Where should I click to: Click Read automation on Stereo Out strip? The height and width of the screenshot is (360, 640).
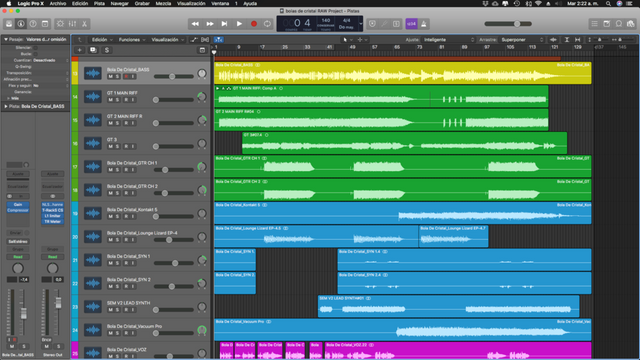coord(53,257)
